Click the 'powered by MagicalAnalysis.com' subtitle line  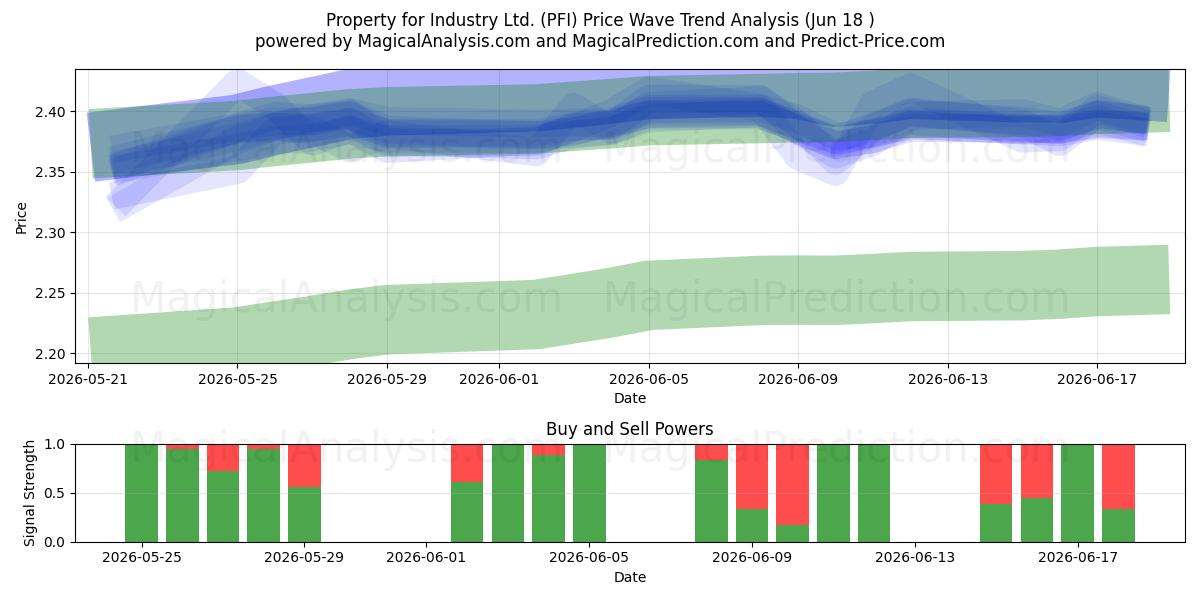pyautogui.click(x=600, y=41)
